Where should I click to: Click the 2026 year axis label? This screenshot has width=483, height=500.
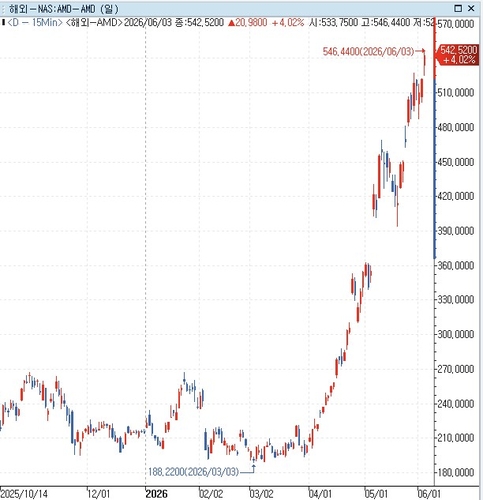tap(156, 493)
